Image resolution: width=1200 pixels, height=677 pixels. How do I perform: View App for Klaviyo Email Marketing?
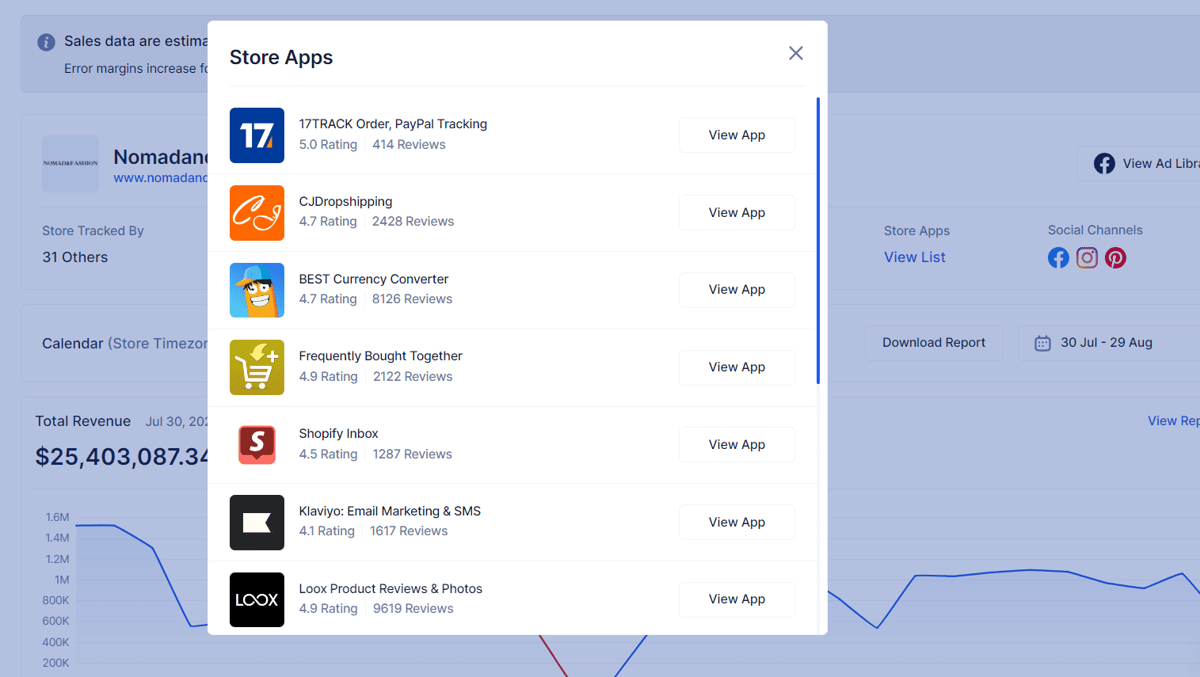pyautogui.click(x=737, y=522)
